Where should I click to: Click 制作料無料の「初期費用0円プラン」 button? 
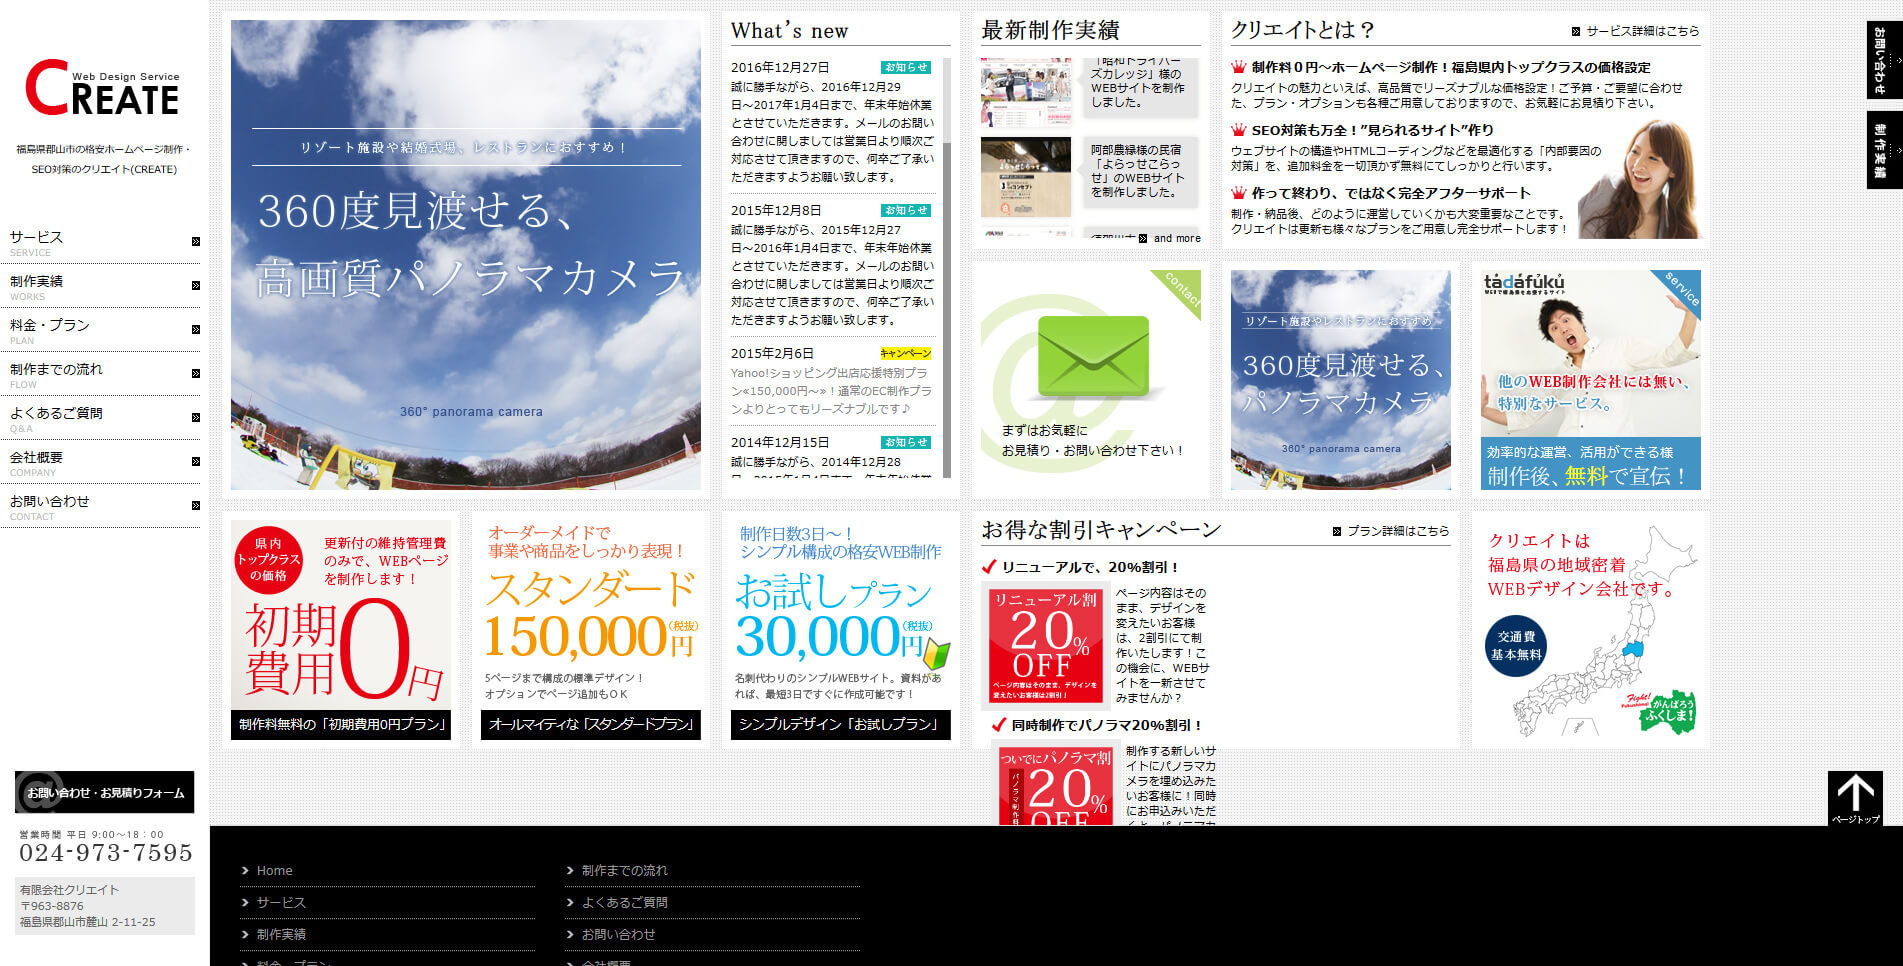tap(341, 724)
